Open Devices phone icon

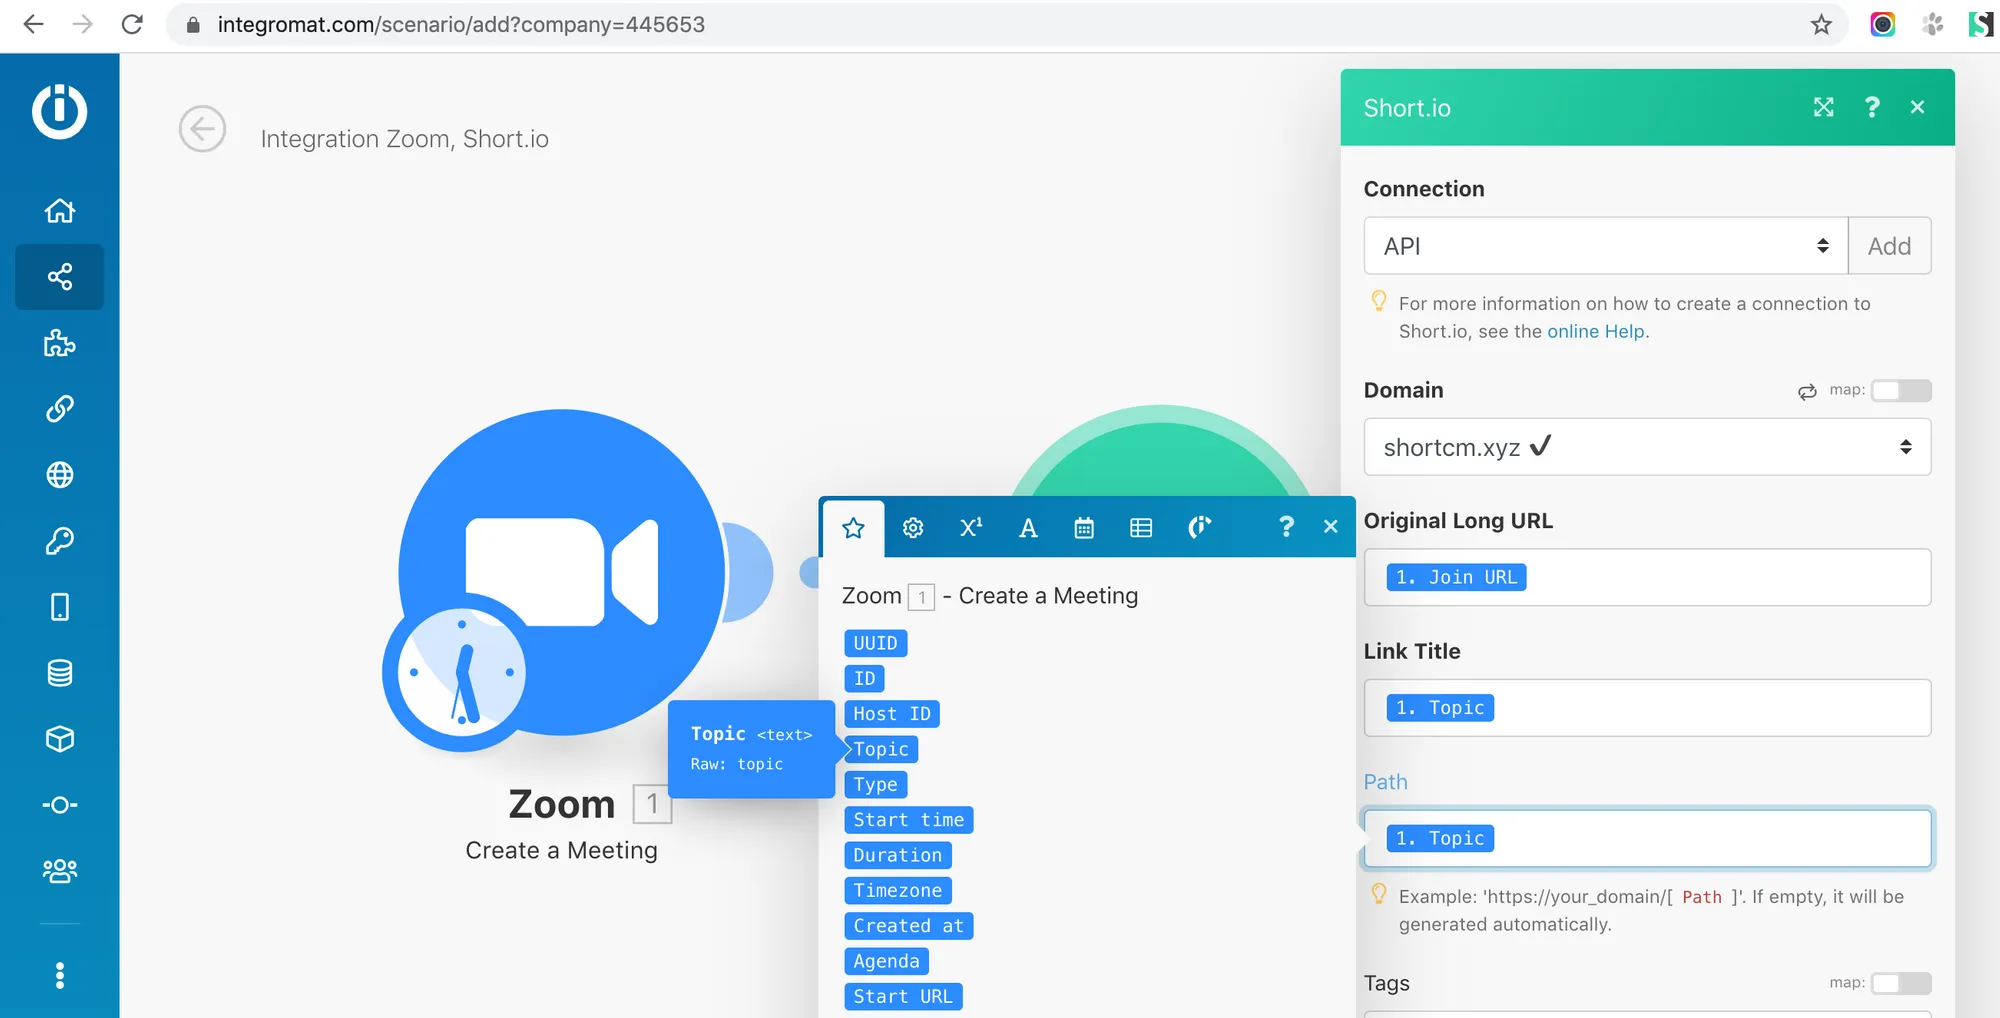pos(60,607)
